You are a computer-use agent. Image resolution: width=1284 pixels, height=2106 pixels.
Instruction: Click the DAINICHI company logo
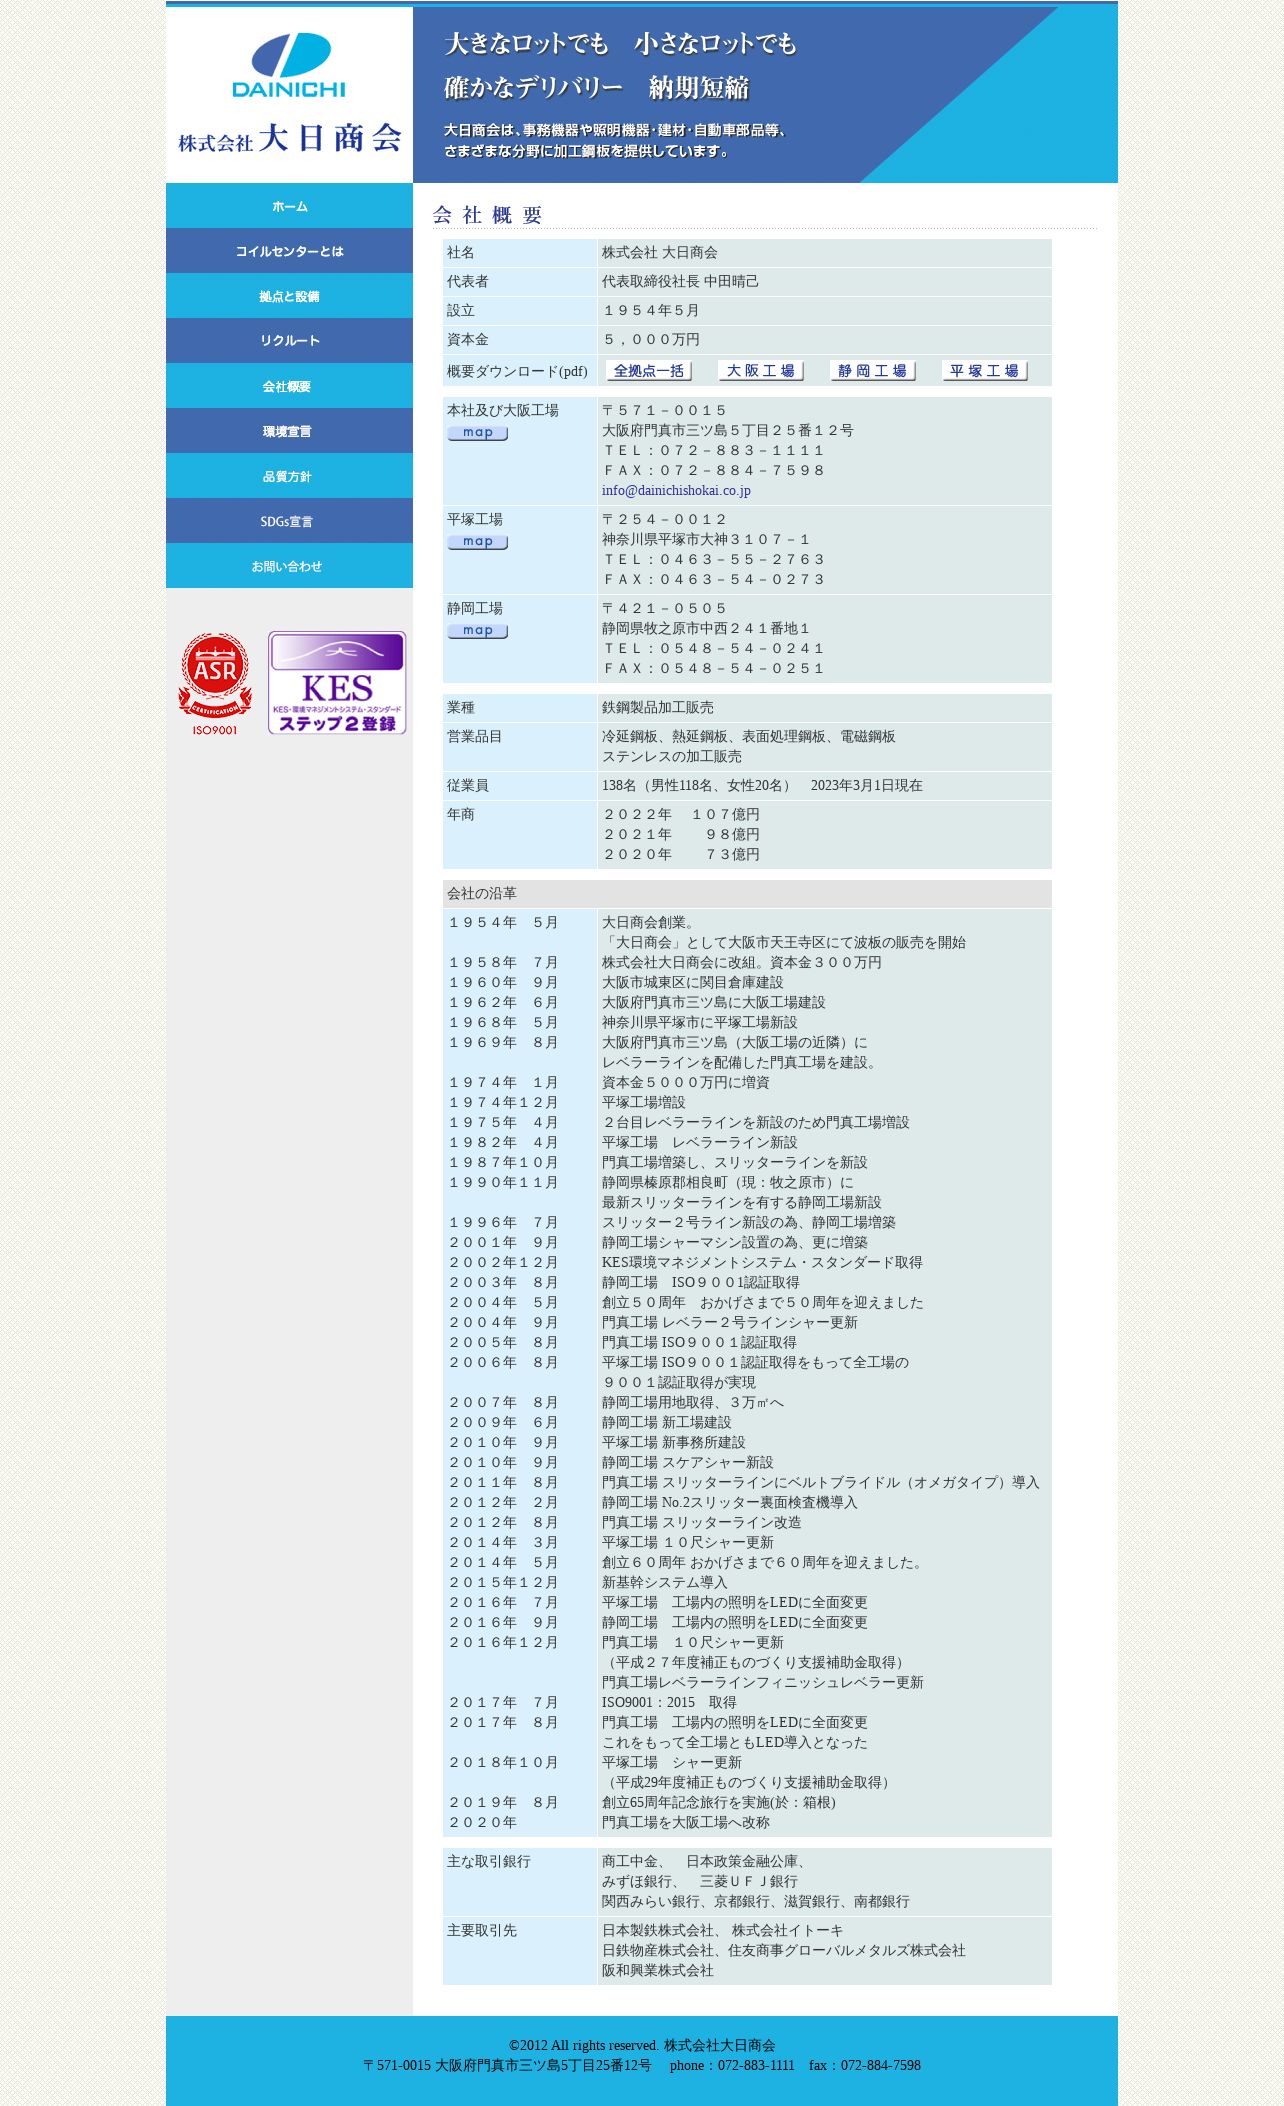click(x=289, y=65)
